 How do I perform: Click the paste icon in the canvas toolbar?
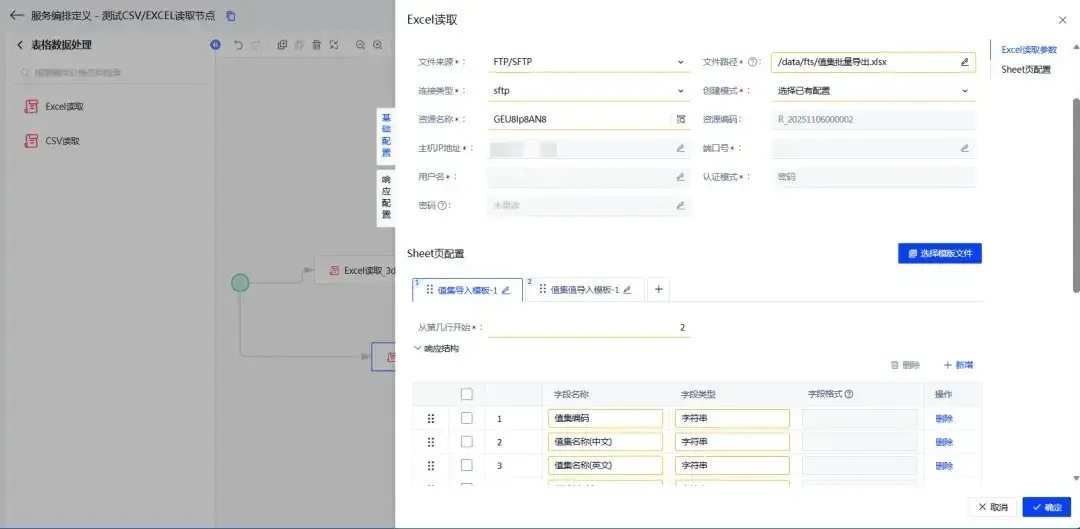click(299, 45)
